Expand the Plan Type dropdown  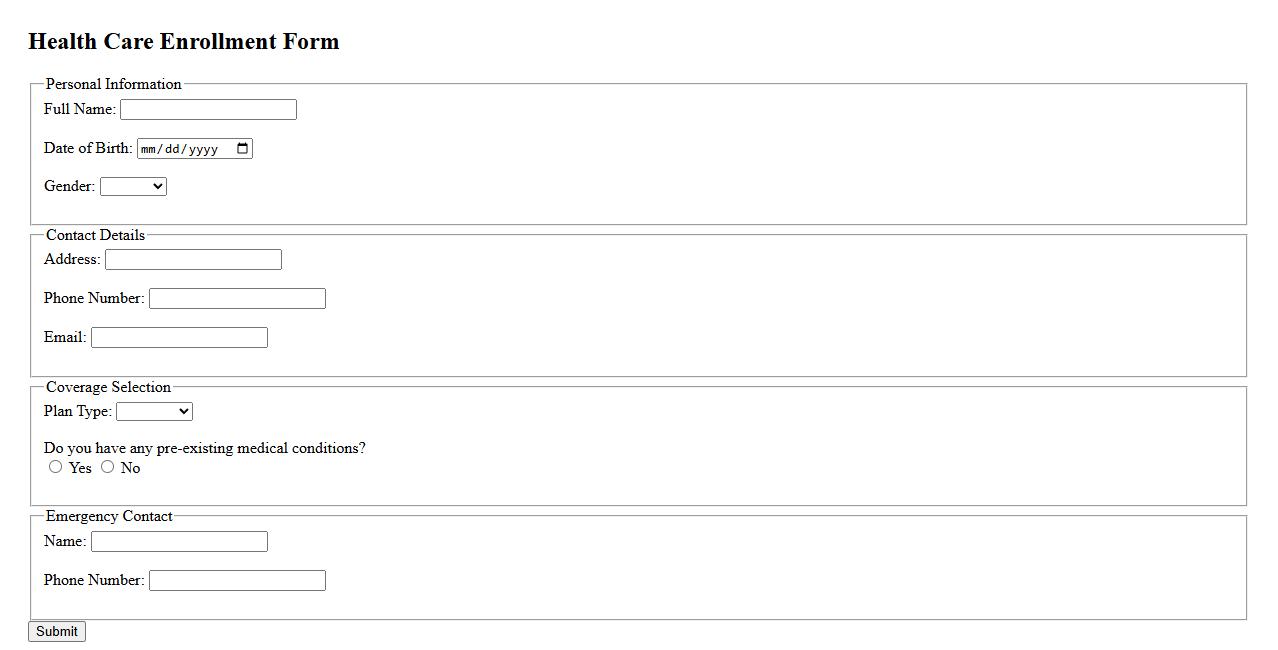(154, 411)
